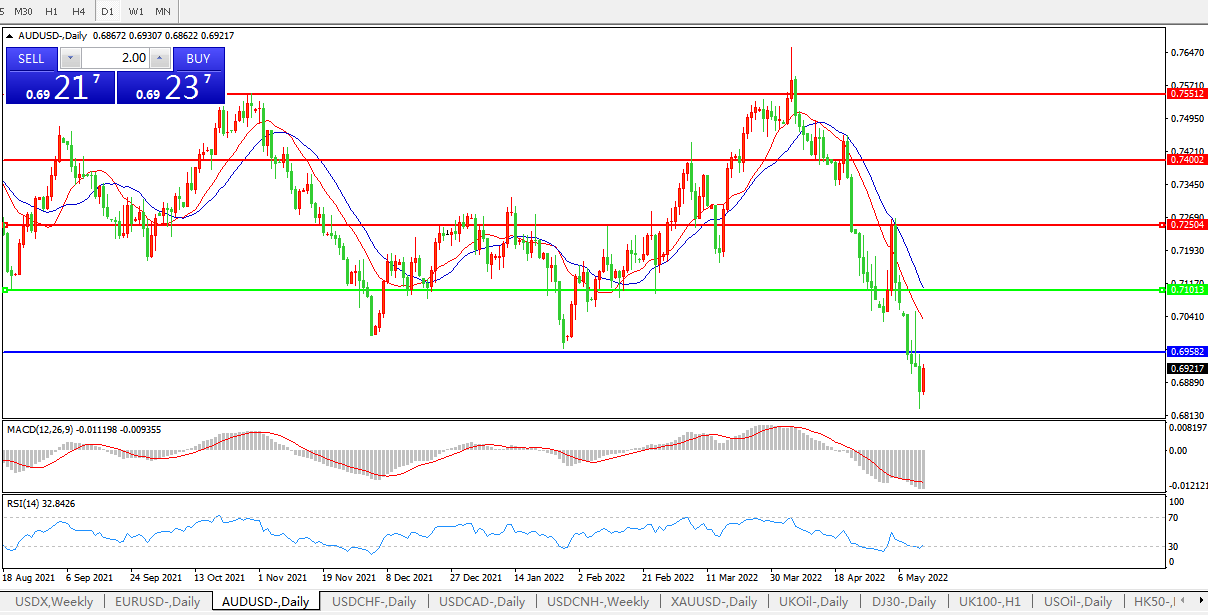Image resolution: width=1208 pixels, height=615 pixels.
Task: Select the green 0.71013 level label
Action: 1186,290
